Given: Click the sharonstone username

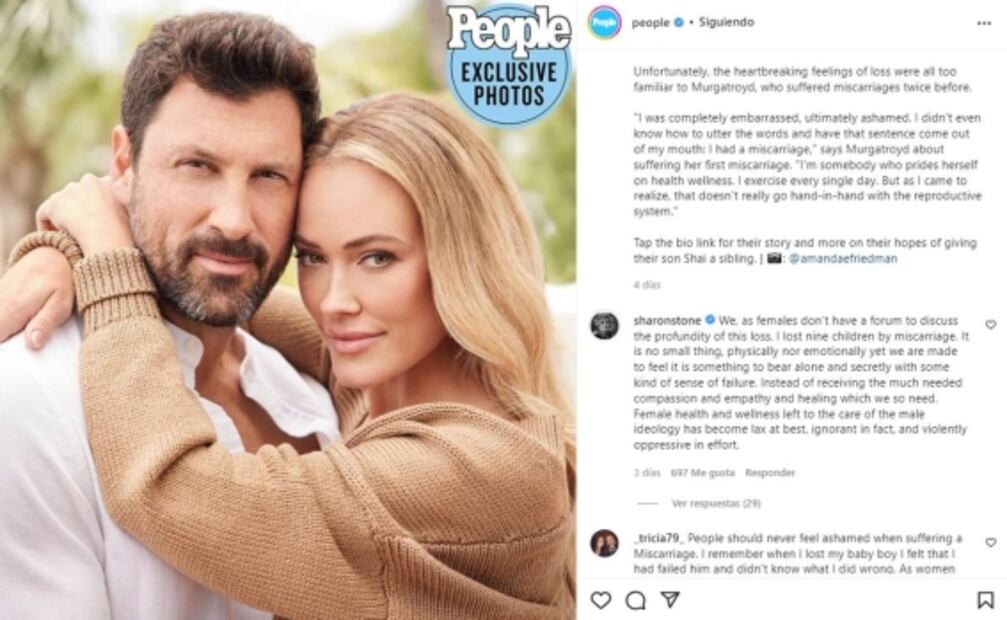Looking at the screenshot, I should 667,320.
